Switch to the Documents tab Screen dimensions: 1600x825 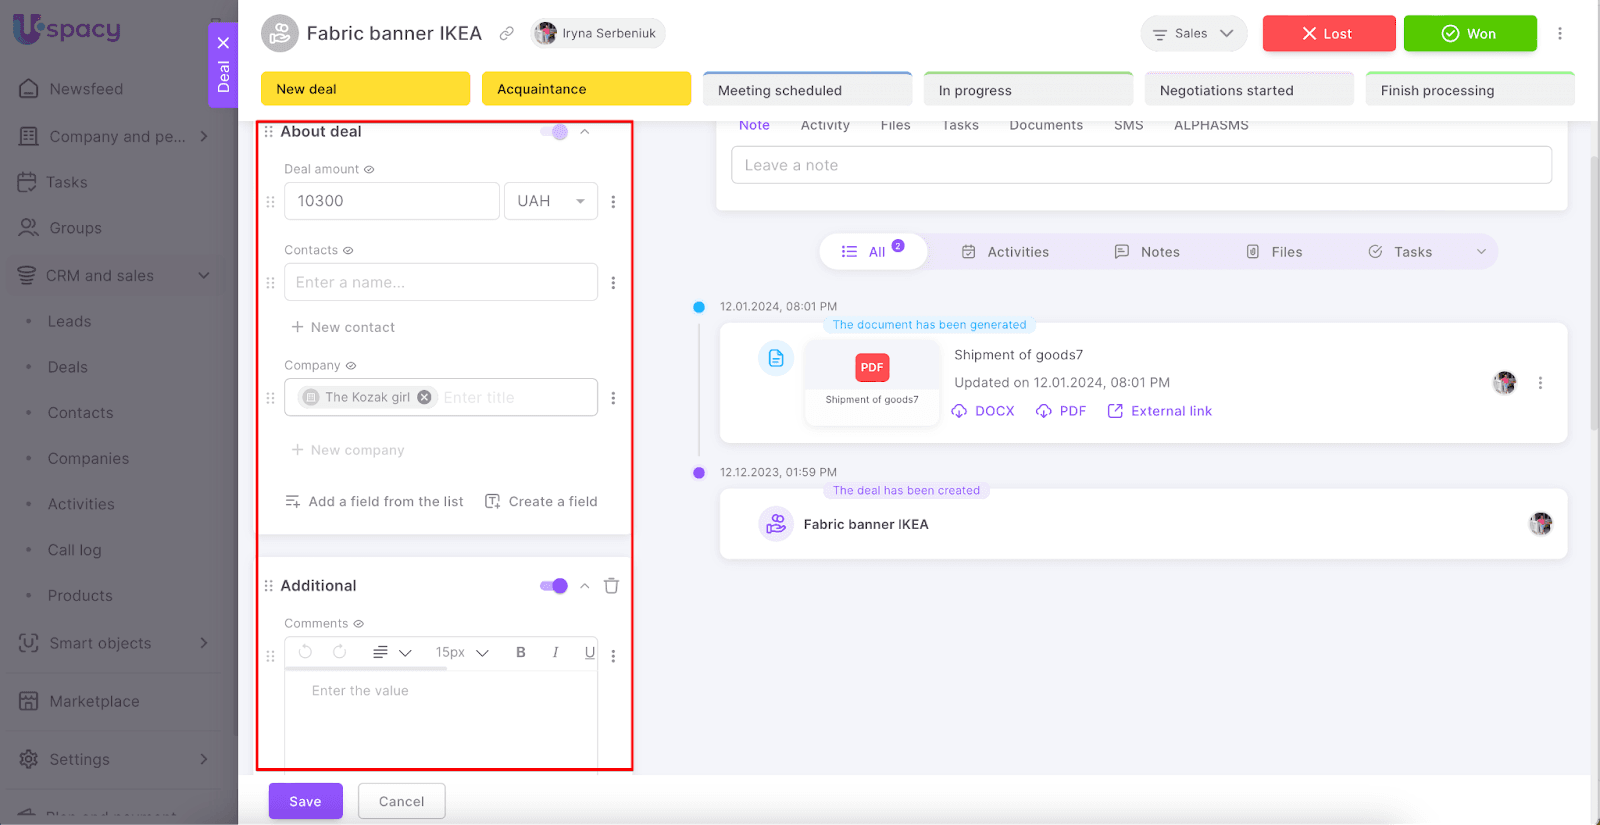click(x=1045, y=125)
